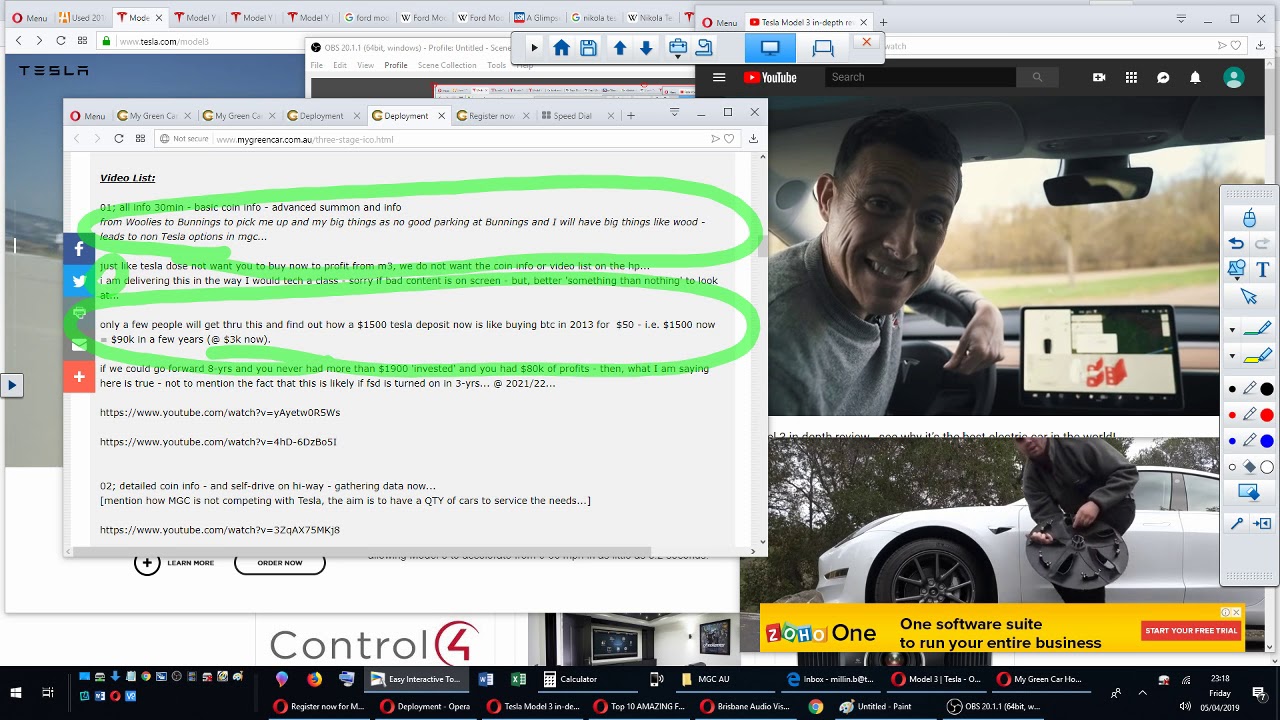Image resolution: width=1280 pixels, height=720 pixels.
Task: Click START YOUR FREE TRIAL in Zoho ad
Action: [x=1191, y=631]
